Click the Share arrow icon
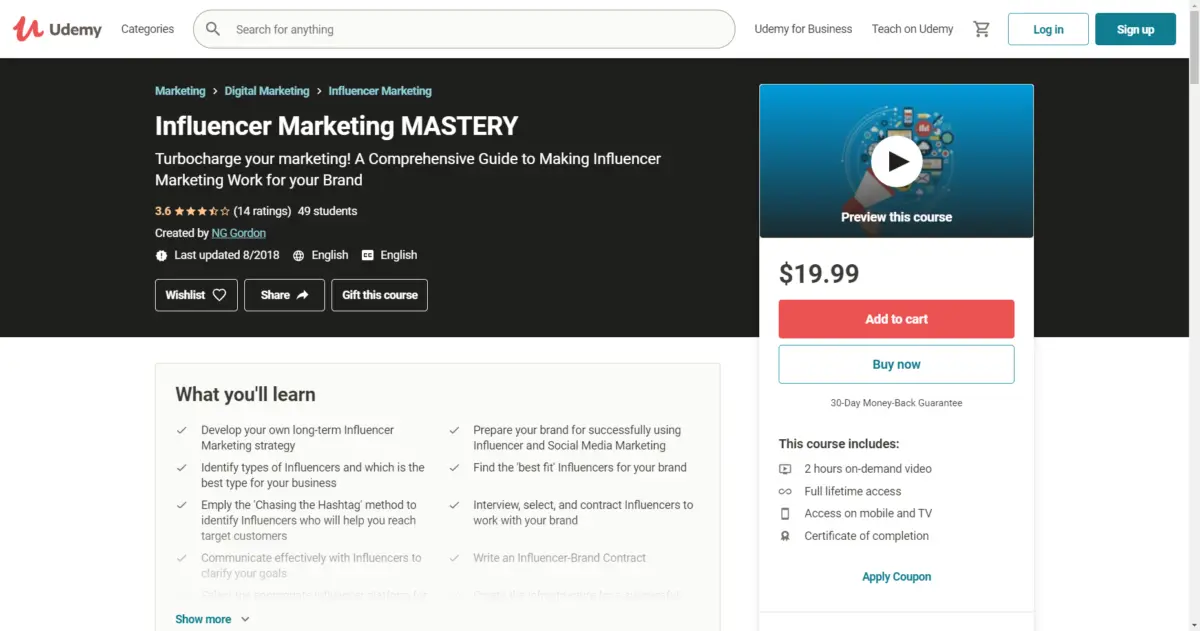The height and width of the screenshot is (631, 1200). pos(303,295)
